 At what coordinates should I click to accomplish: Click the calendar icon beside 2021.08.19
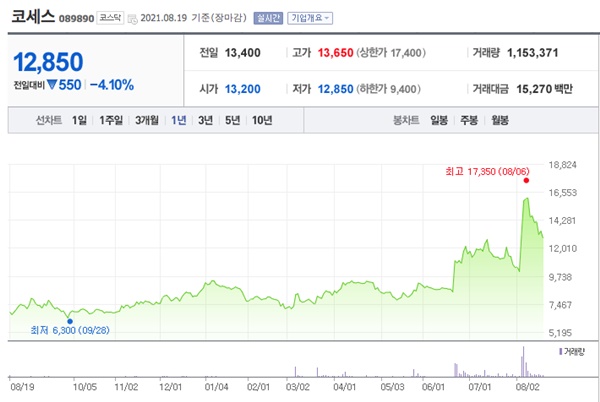pos(132,19)
